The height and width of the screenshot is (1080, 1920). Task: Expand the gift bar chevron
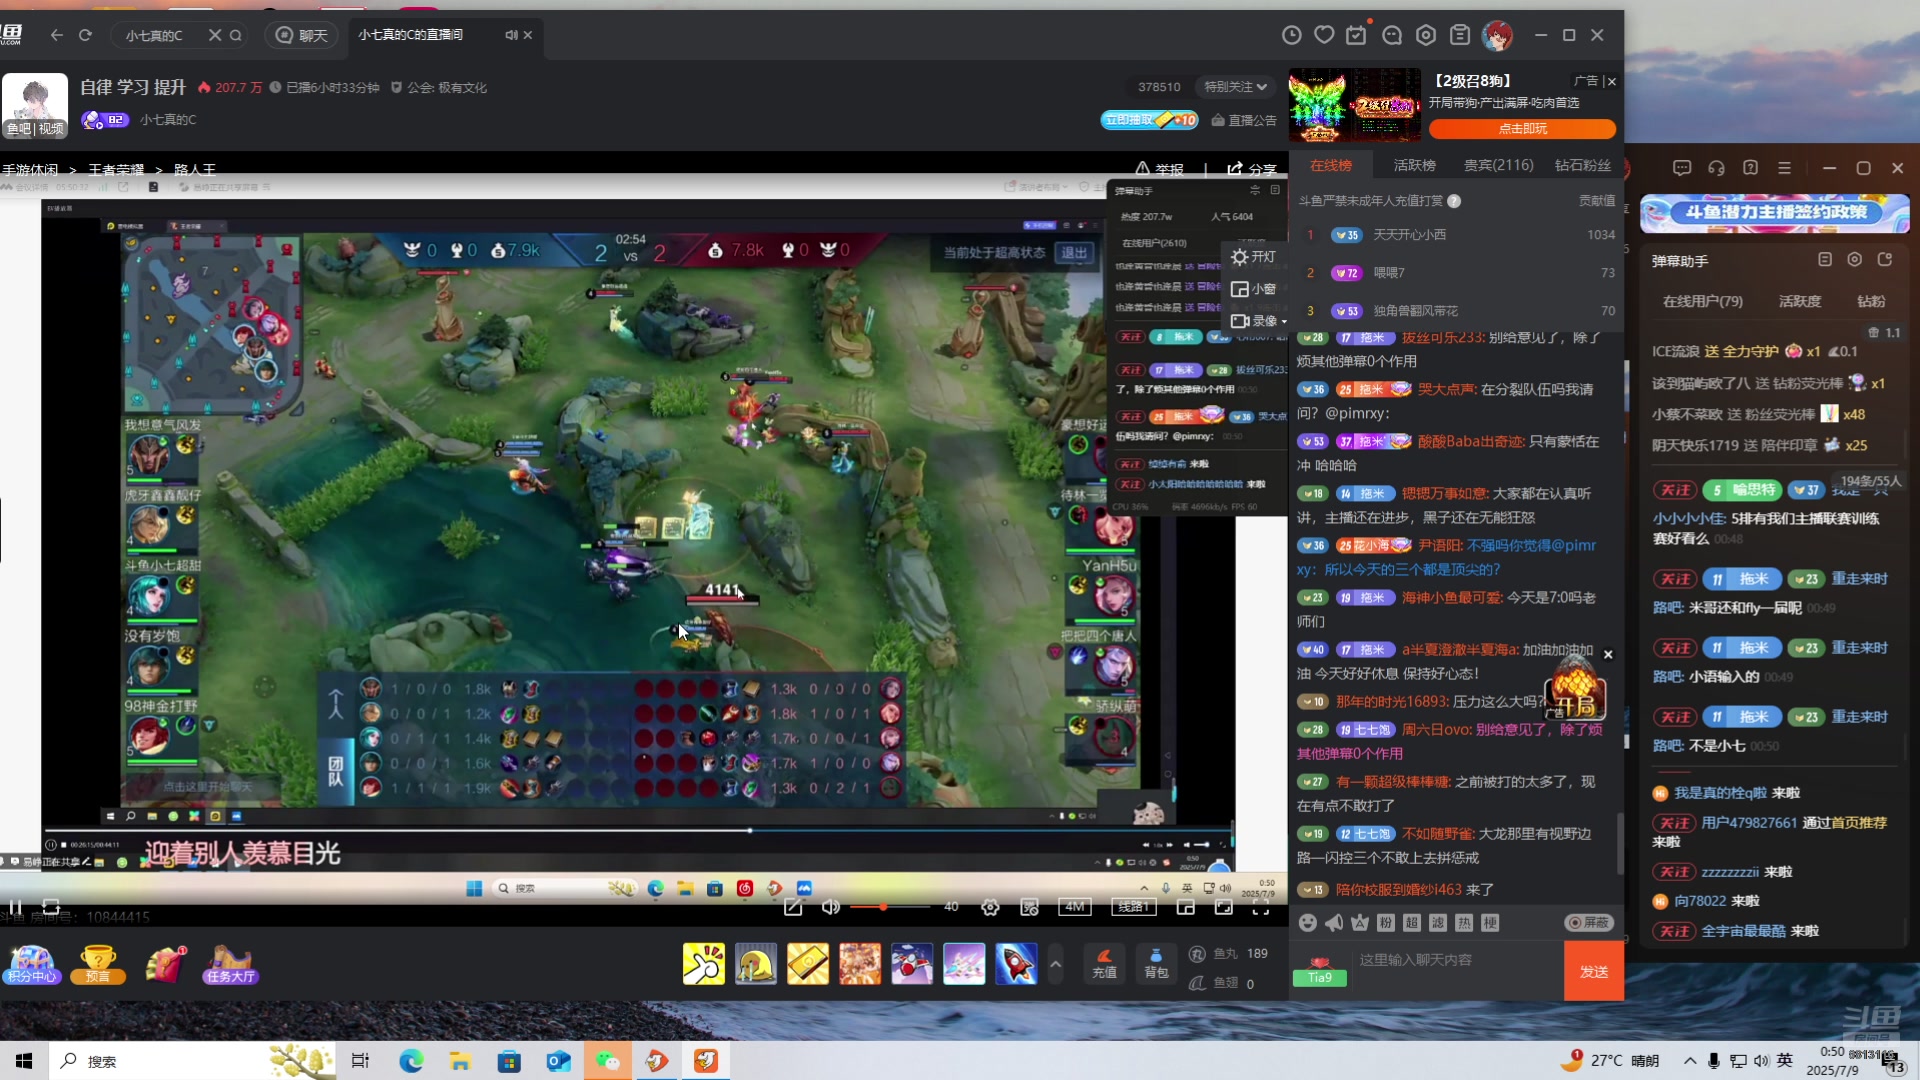[1055, 964]
